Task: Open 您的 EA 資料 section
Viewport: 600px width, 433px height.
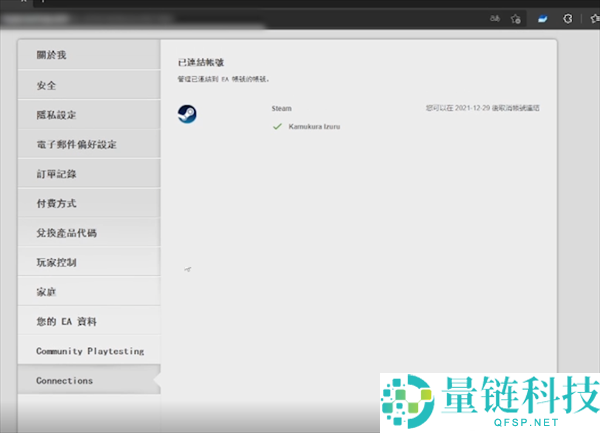Action: 88,322
